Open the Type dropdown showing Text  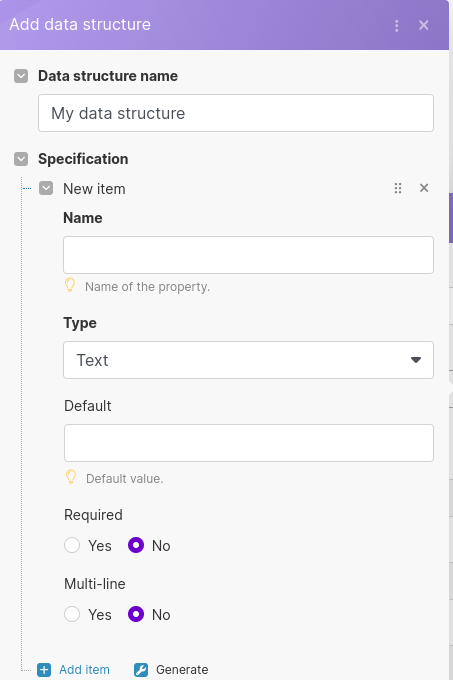pyautogui.click(x=248, y=360)
